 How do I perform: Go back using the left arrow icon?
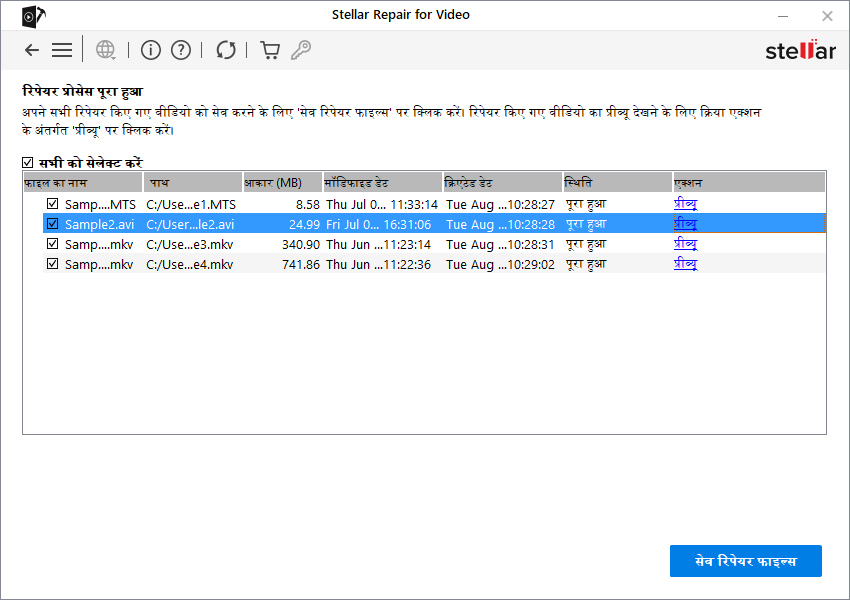pos(32,50)
